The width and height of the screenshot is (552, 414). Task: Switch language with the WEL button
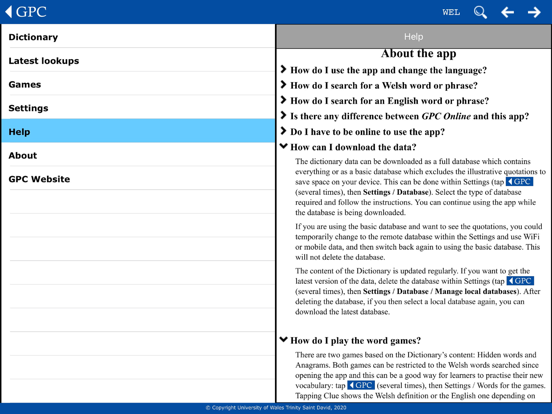tap(451, 12)
